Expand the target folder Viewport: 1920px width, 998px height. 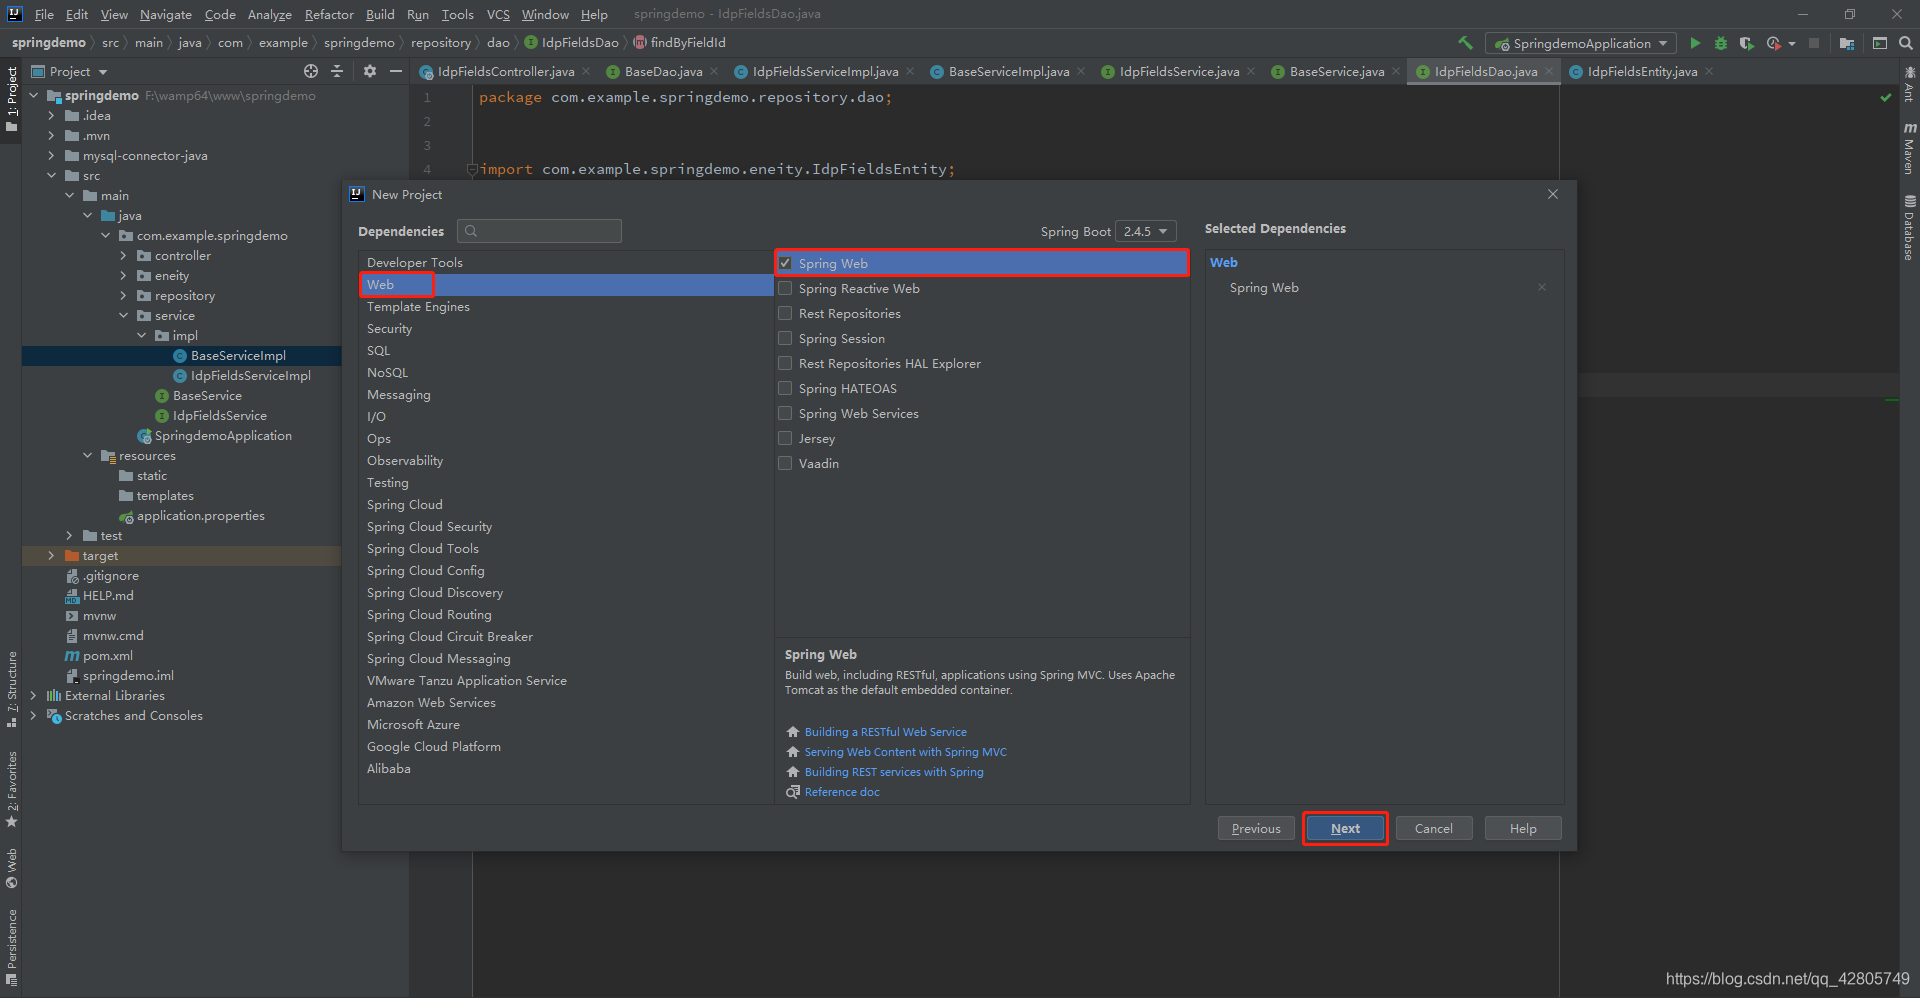[51, 556]
